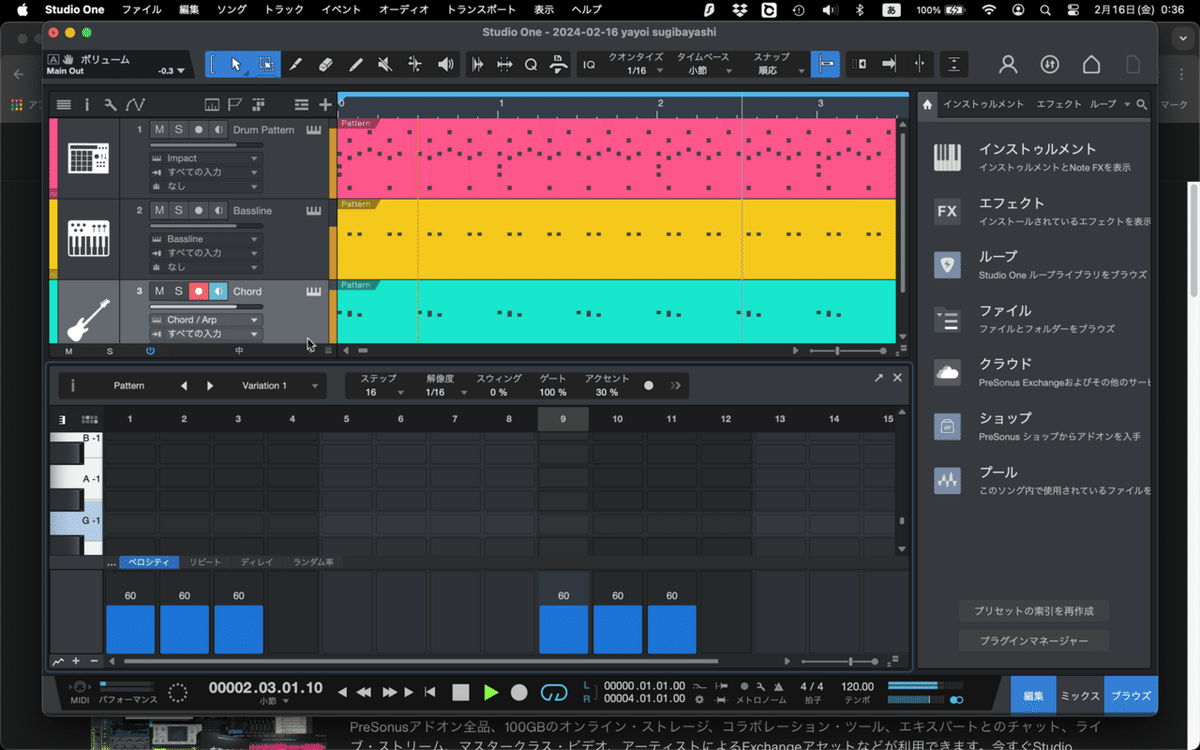This screenshot has width=1200, height=750.
Task: Select the Range tool
Action: 266,64
